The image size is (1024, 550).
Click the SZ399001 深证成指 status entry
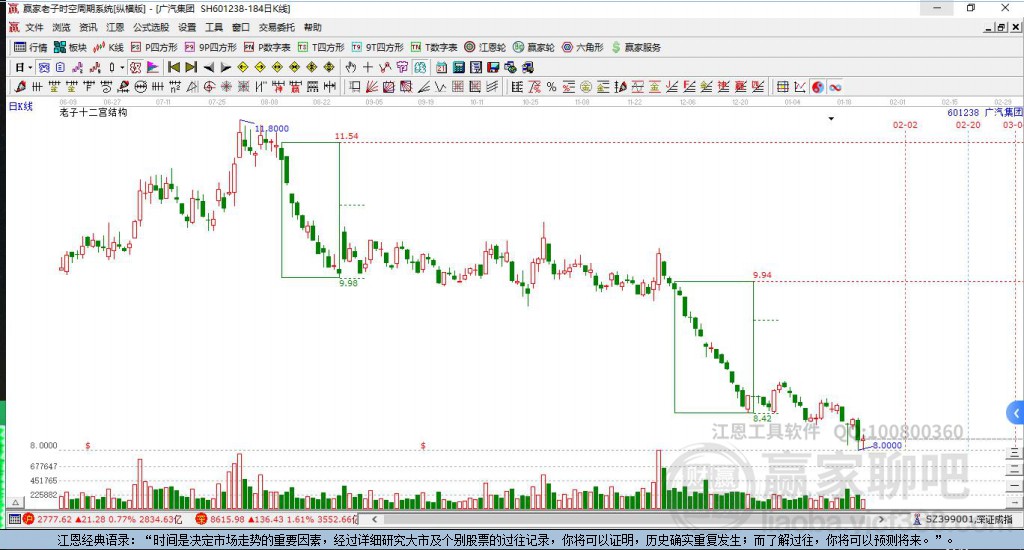click(963, 519)
